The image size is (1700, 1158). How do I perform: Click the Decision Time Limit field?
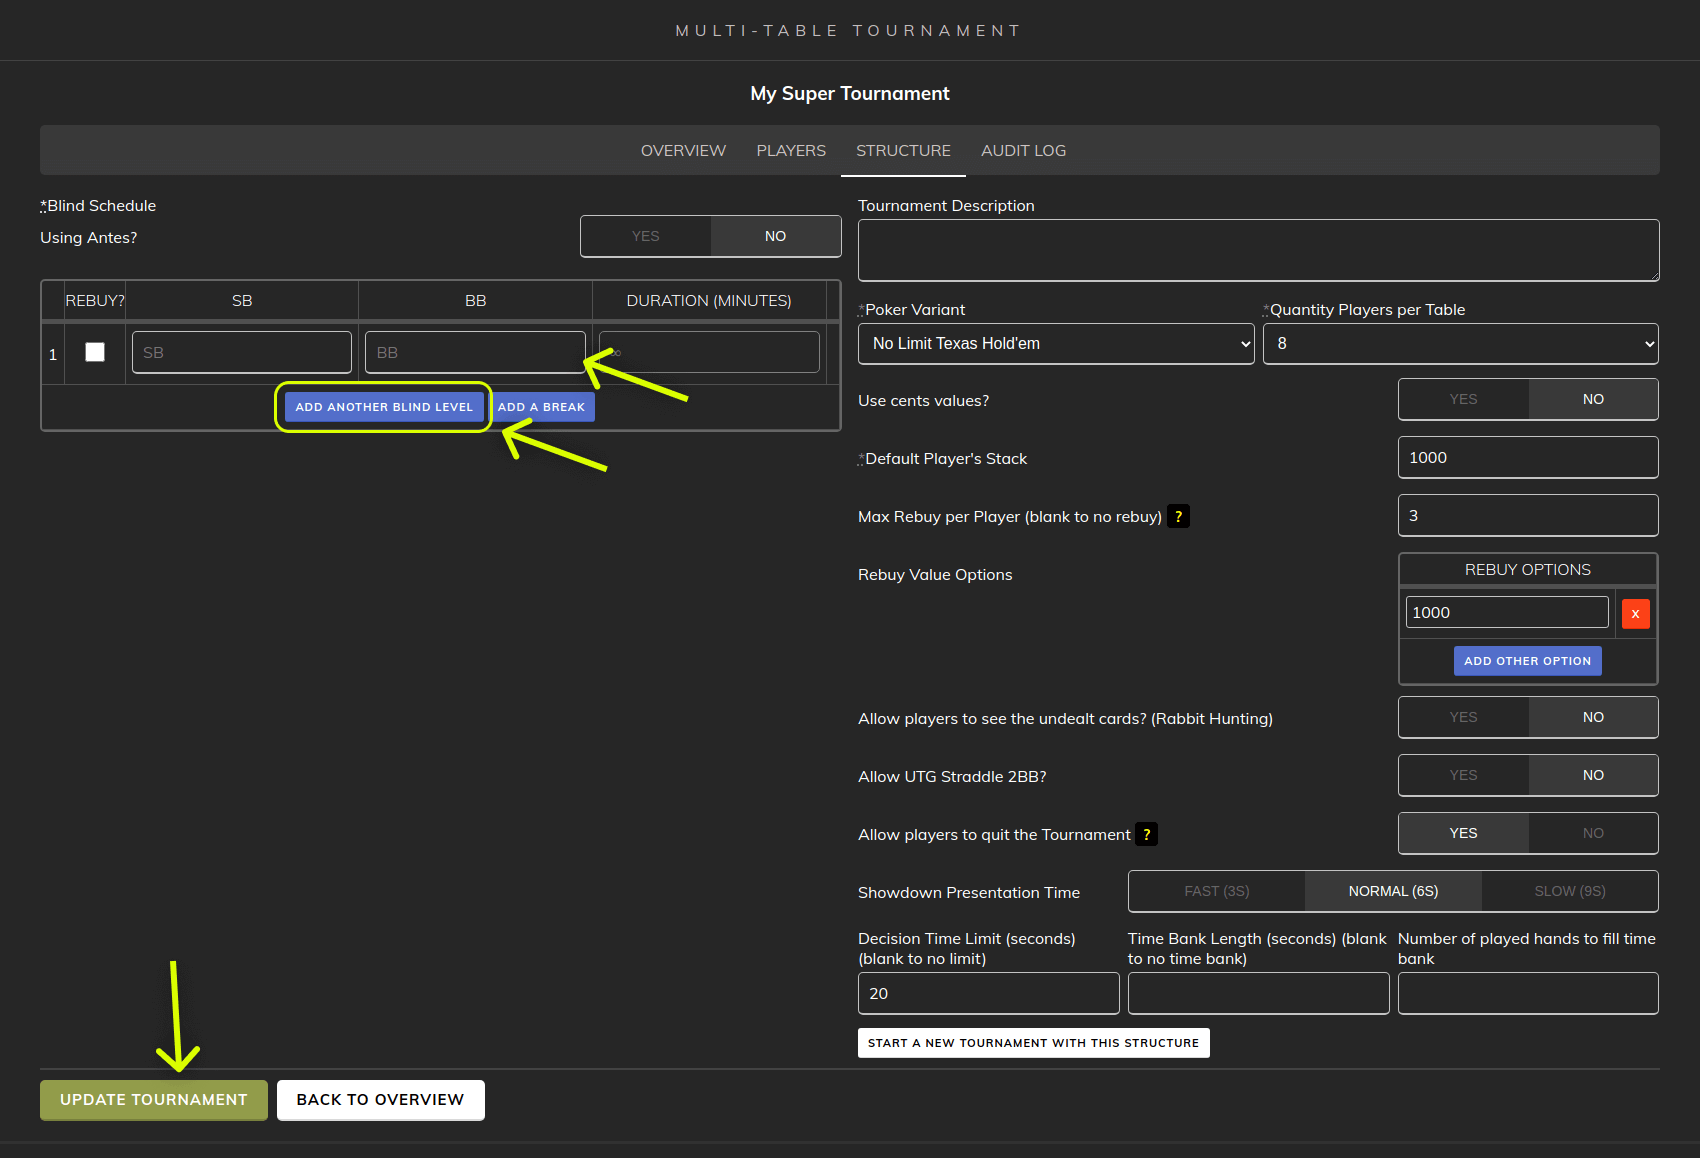click(x=988, y=993)
